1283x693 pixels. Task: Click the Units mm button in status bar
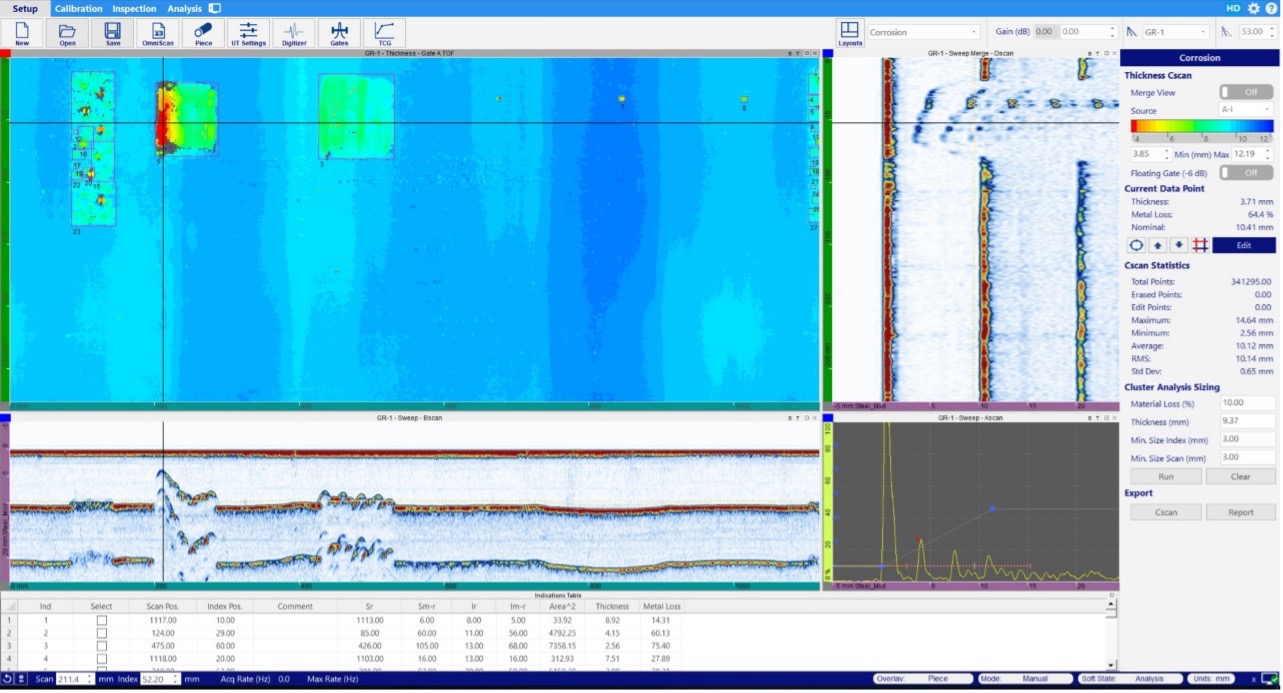coord(1209,679)
